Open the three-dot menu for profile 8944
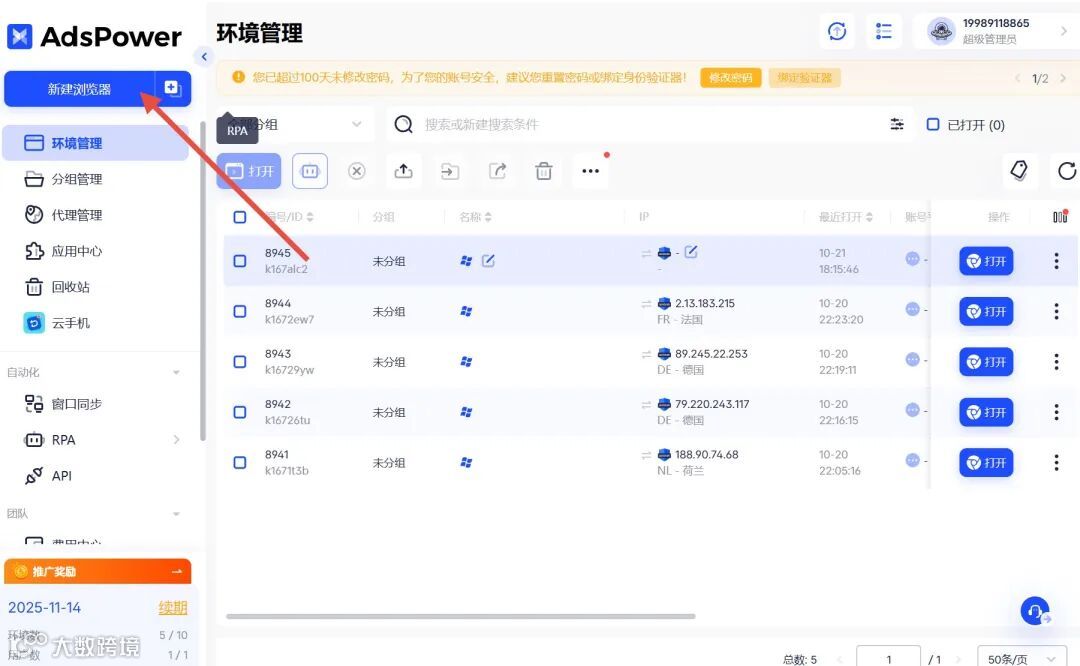Screen dimensions: 1080x666 1056,311
